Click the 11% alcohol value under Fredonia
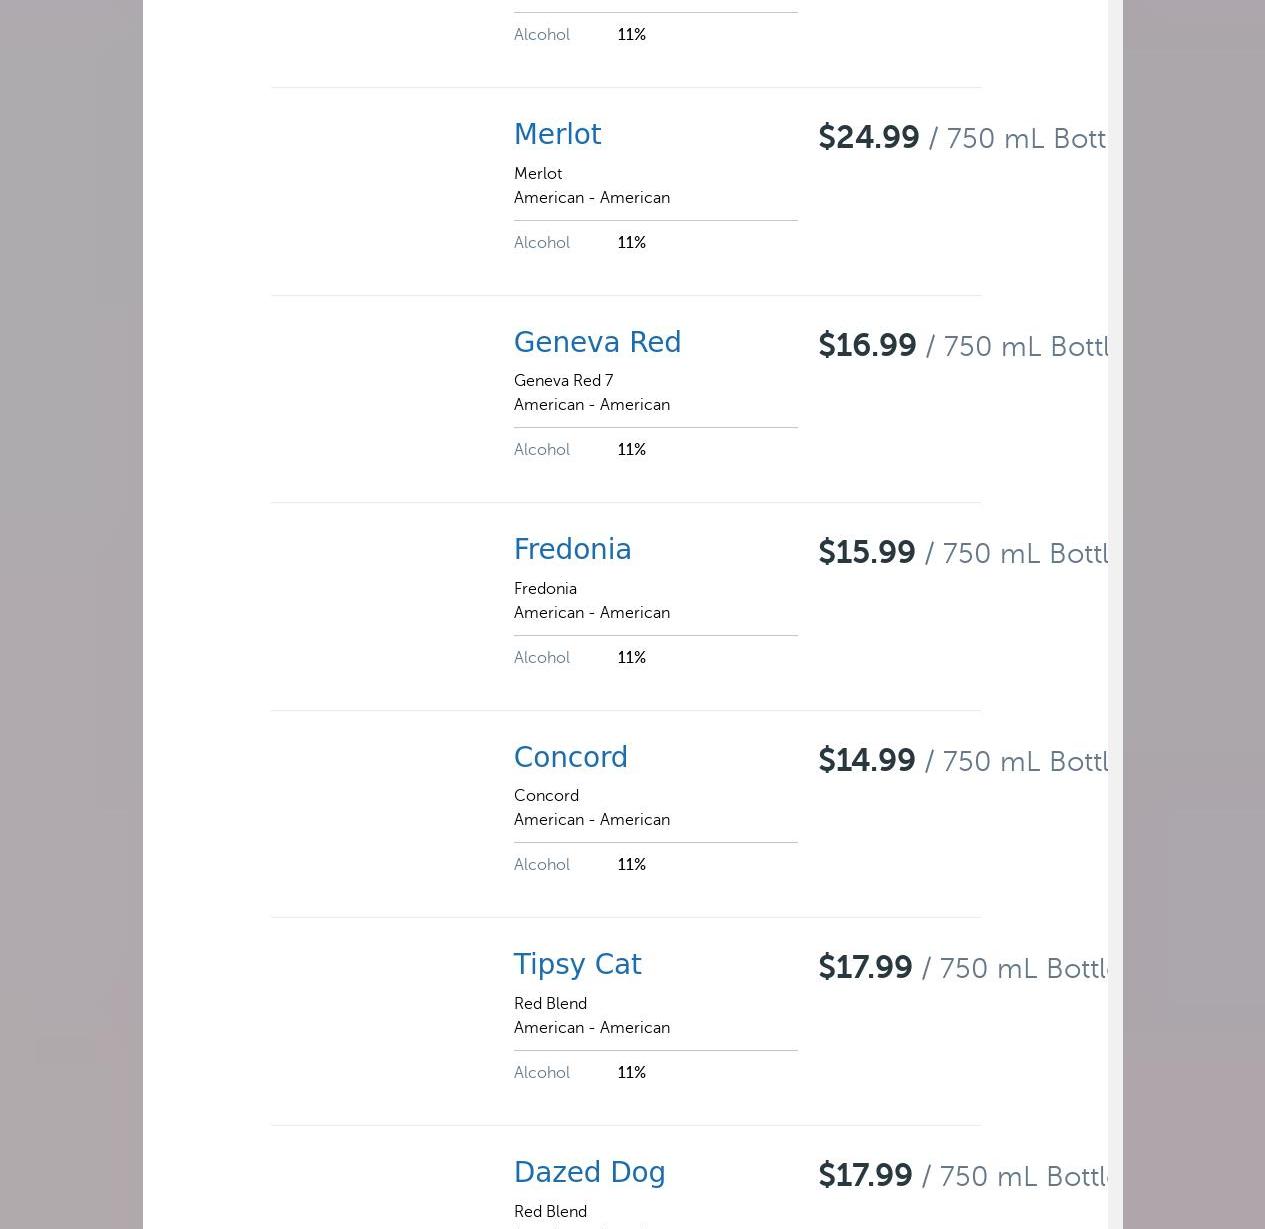 (x=631, y=658)
